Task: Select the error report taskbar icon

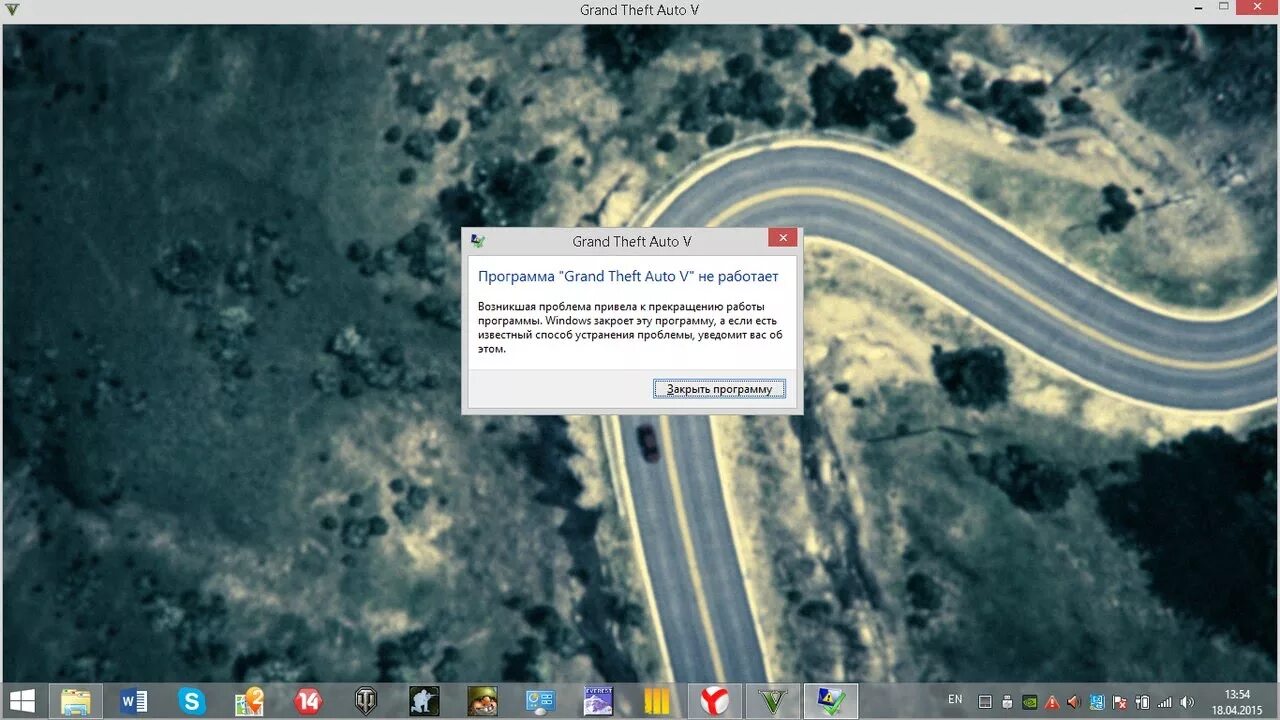Action: (x=832, y=702)
